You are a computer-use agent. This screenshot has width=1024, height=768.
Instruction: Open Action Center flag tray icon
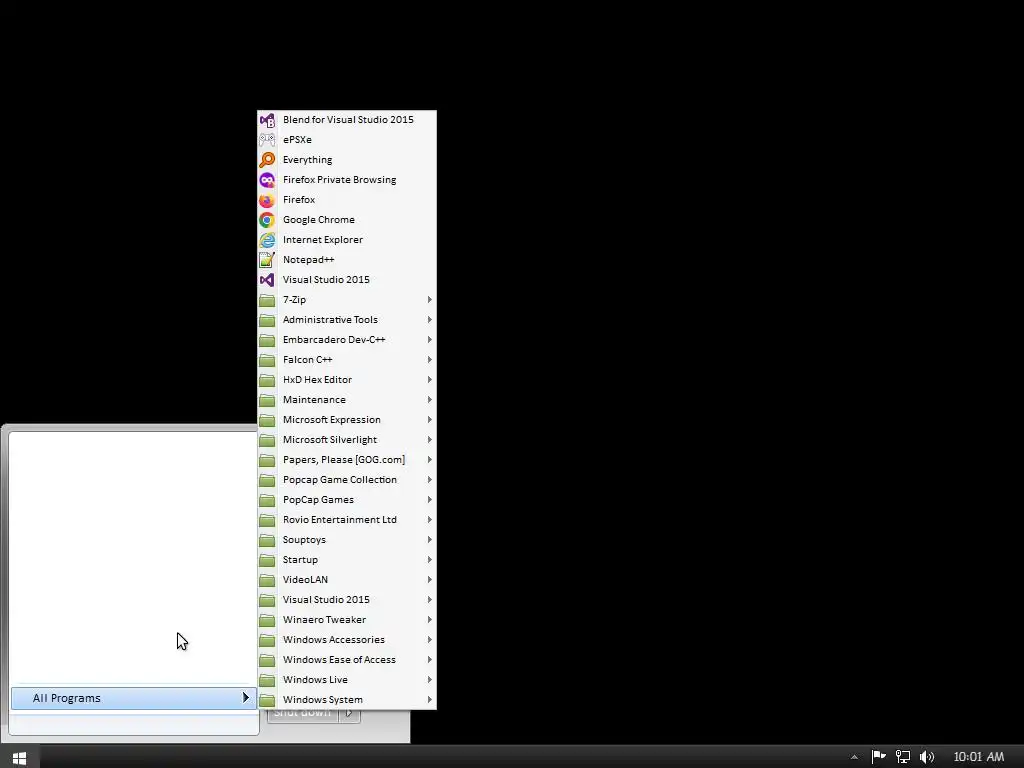878,757
